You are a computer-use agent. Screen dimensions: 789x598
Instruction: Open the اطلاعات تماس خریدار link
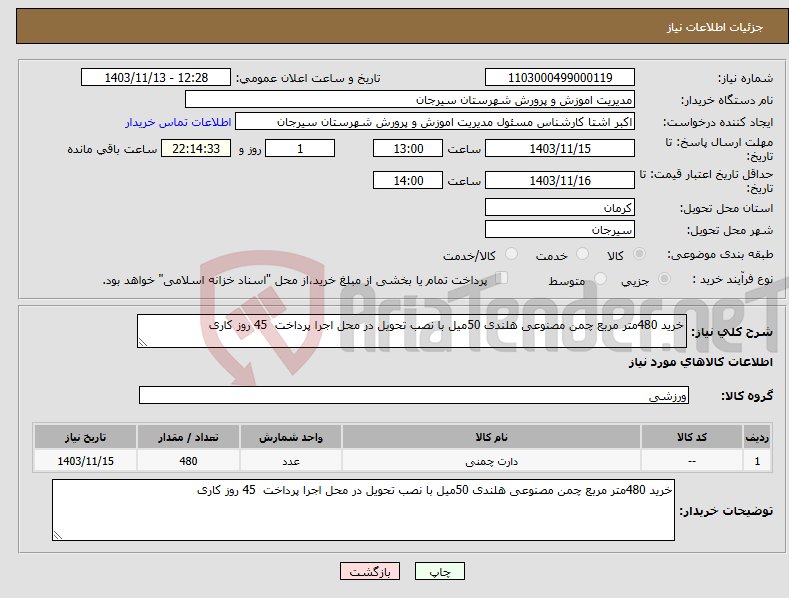pos(178,122)
